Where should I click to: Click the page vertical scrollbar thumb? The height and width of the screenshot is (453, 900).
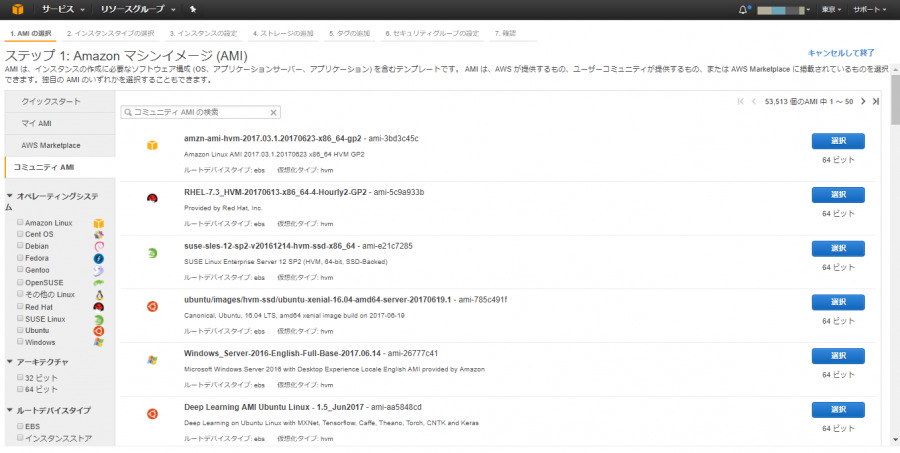point(895,99)
